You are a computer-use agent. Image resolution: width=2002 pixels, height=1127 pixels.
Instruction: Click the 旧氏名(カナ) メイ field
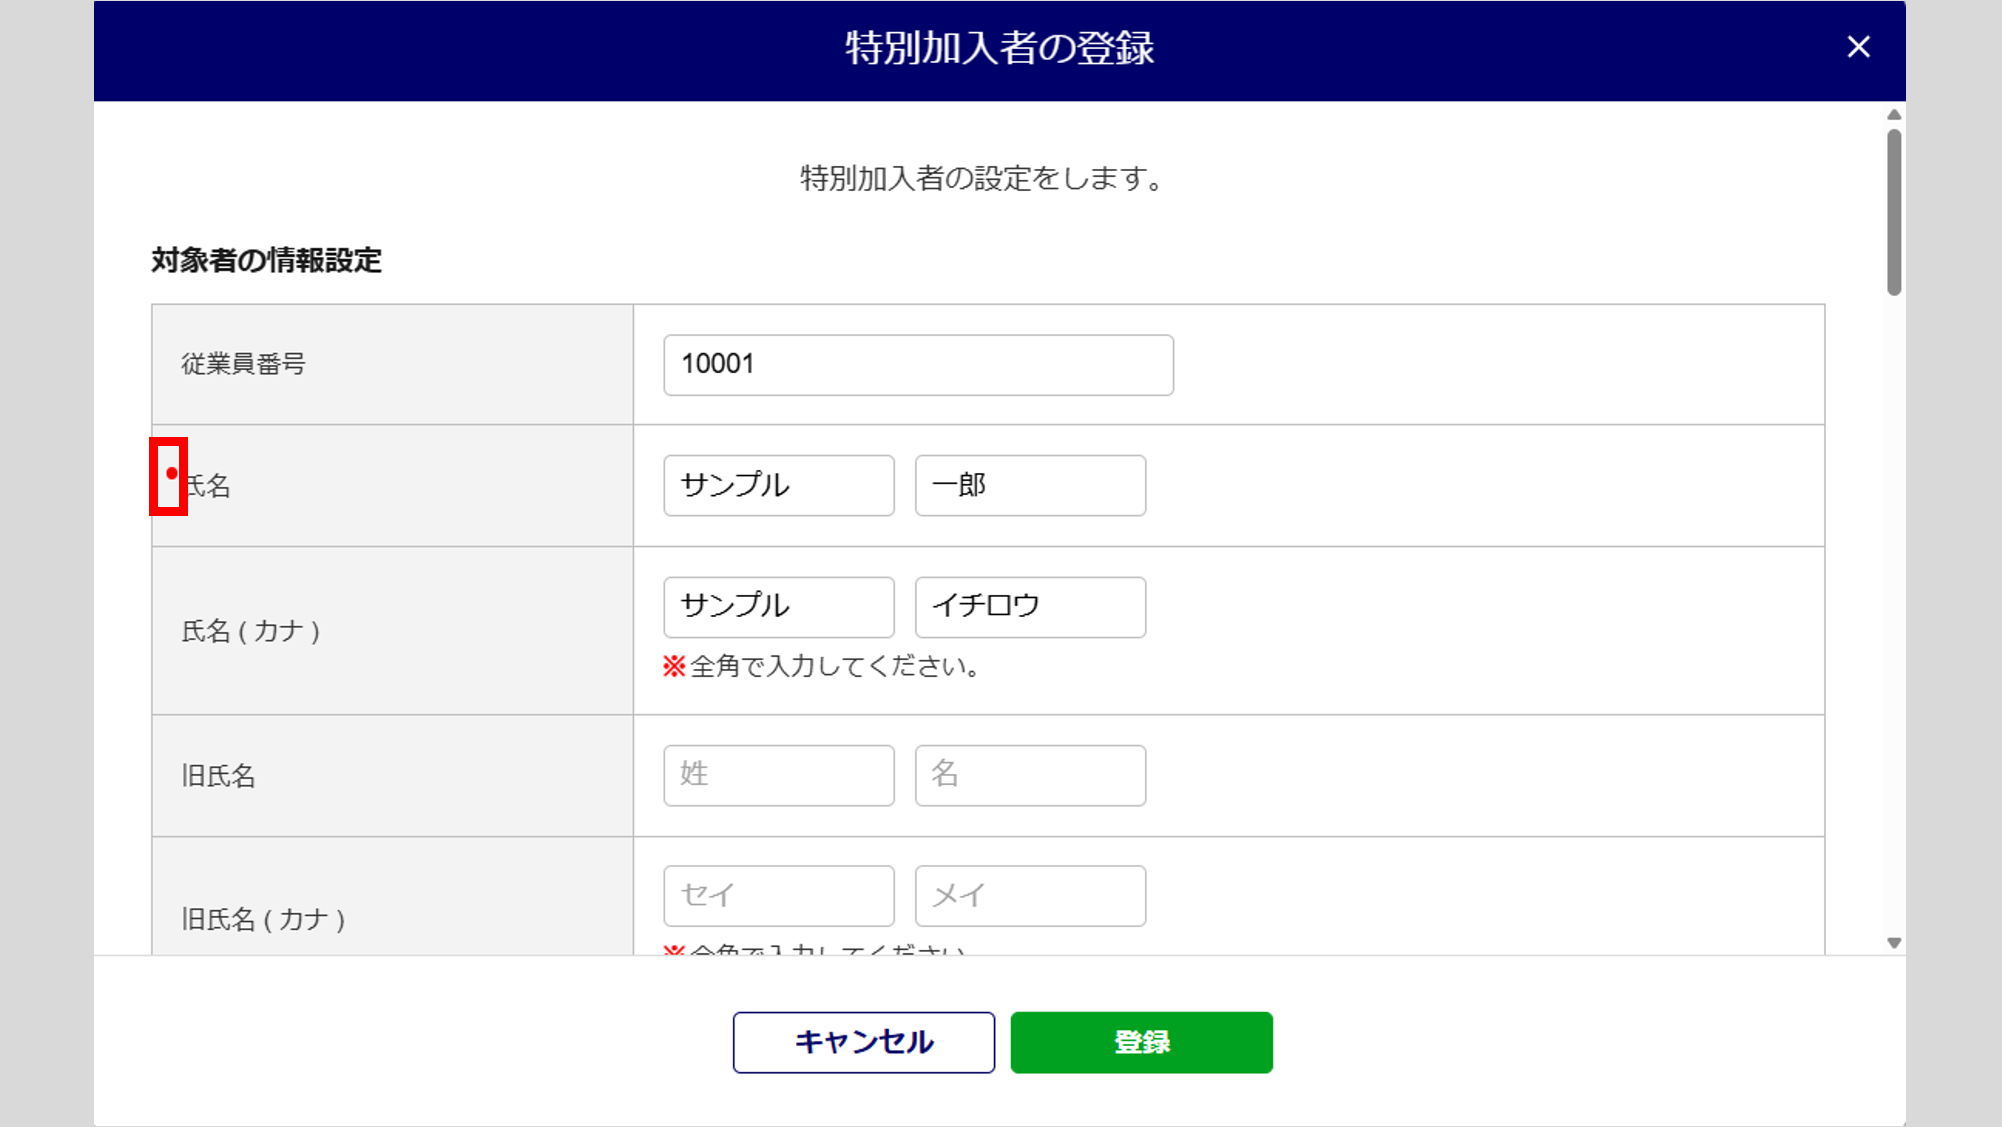point(1029,896)
